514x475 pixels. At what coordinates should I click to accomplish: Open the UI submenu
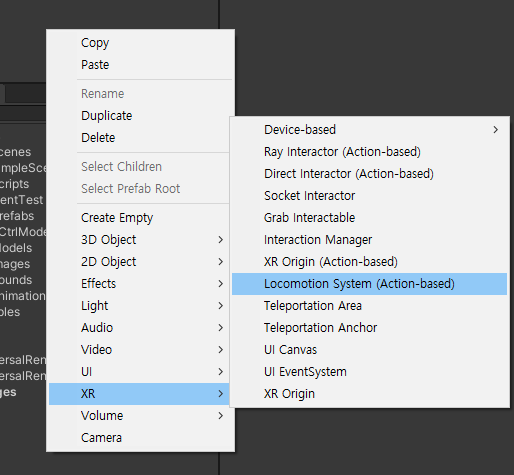140,372
